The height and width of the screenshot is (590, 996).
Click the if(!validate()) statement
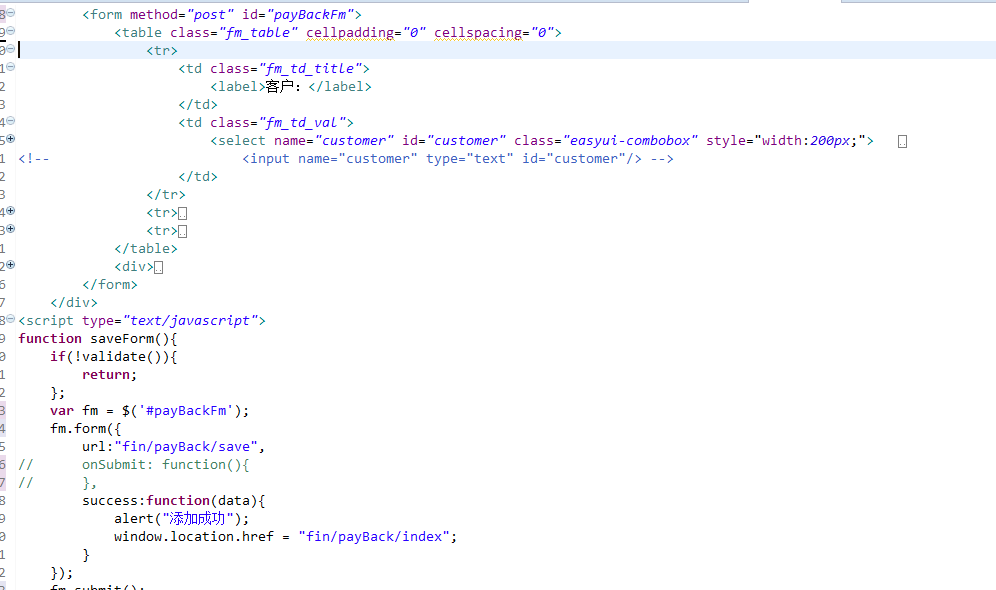point(114,357)
